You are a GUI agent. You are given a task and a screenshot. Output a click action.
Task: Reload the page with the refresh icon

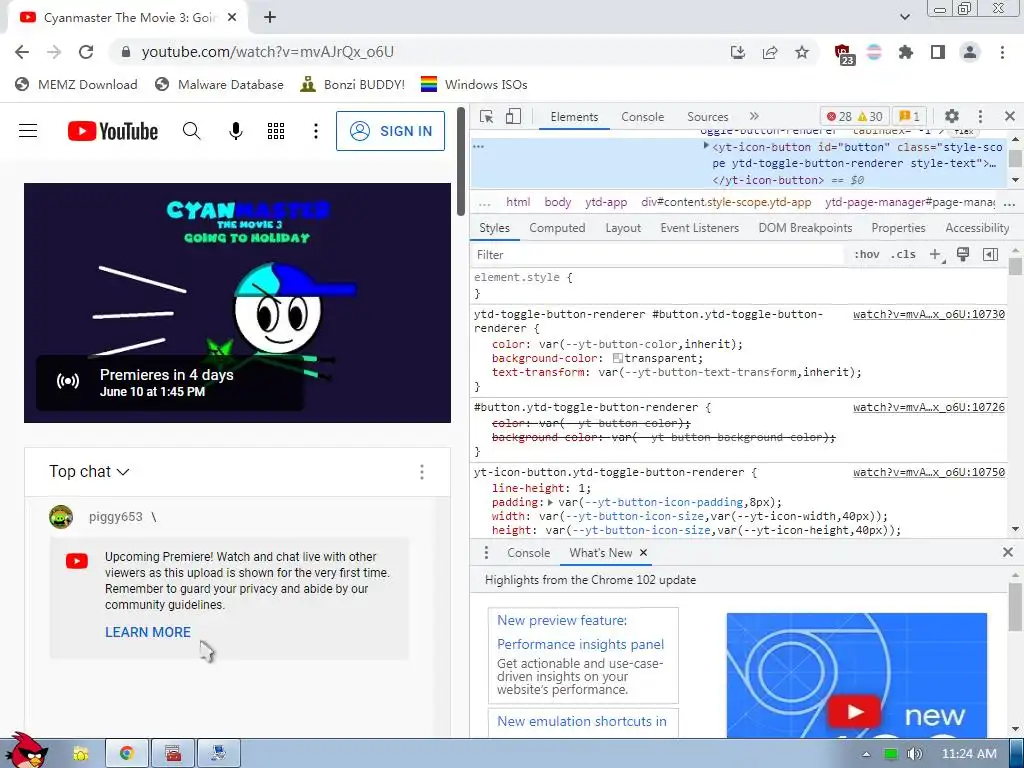point(86,52)
